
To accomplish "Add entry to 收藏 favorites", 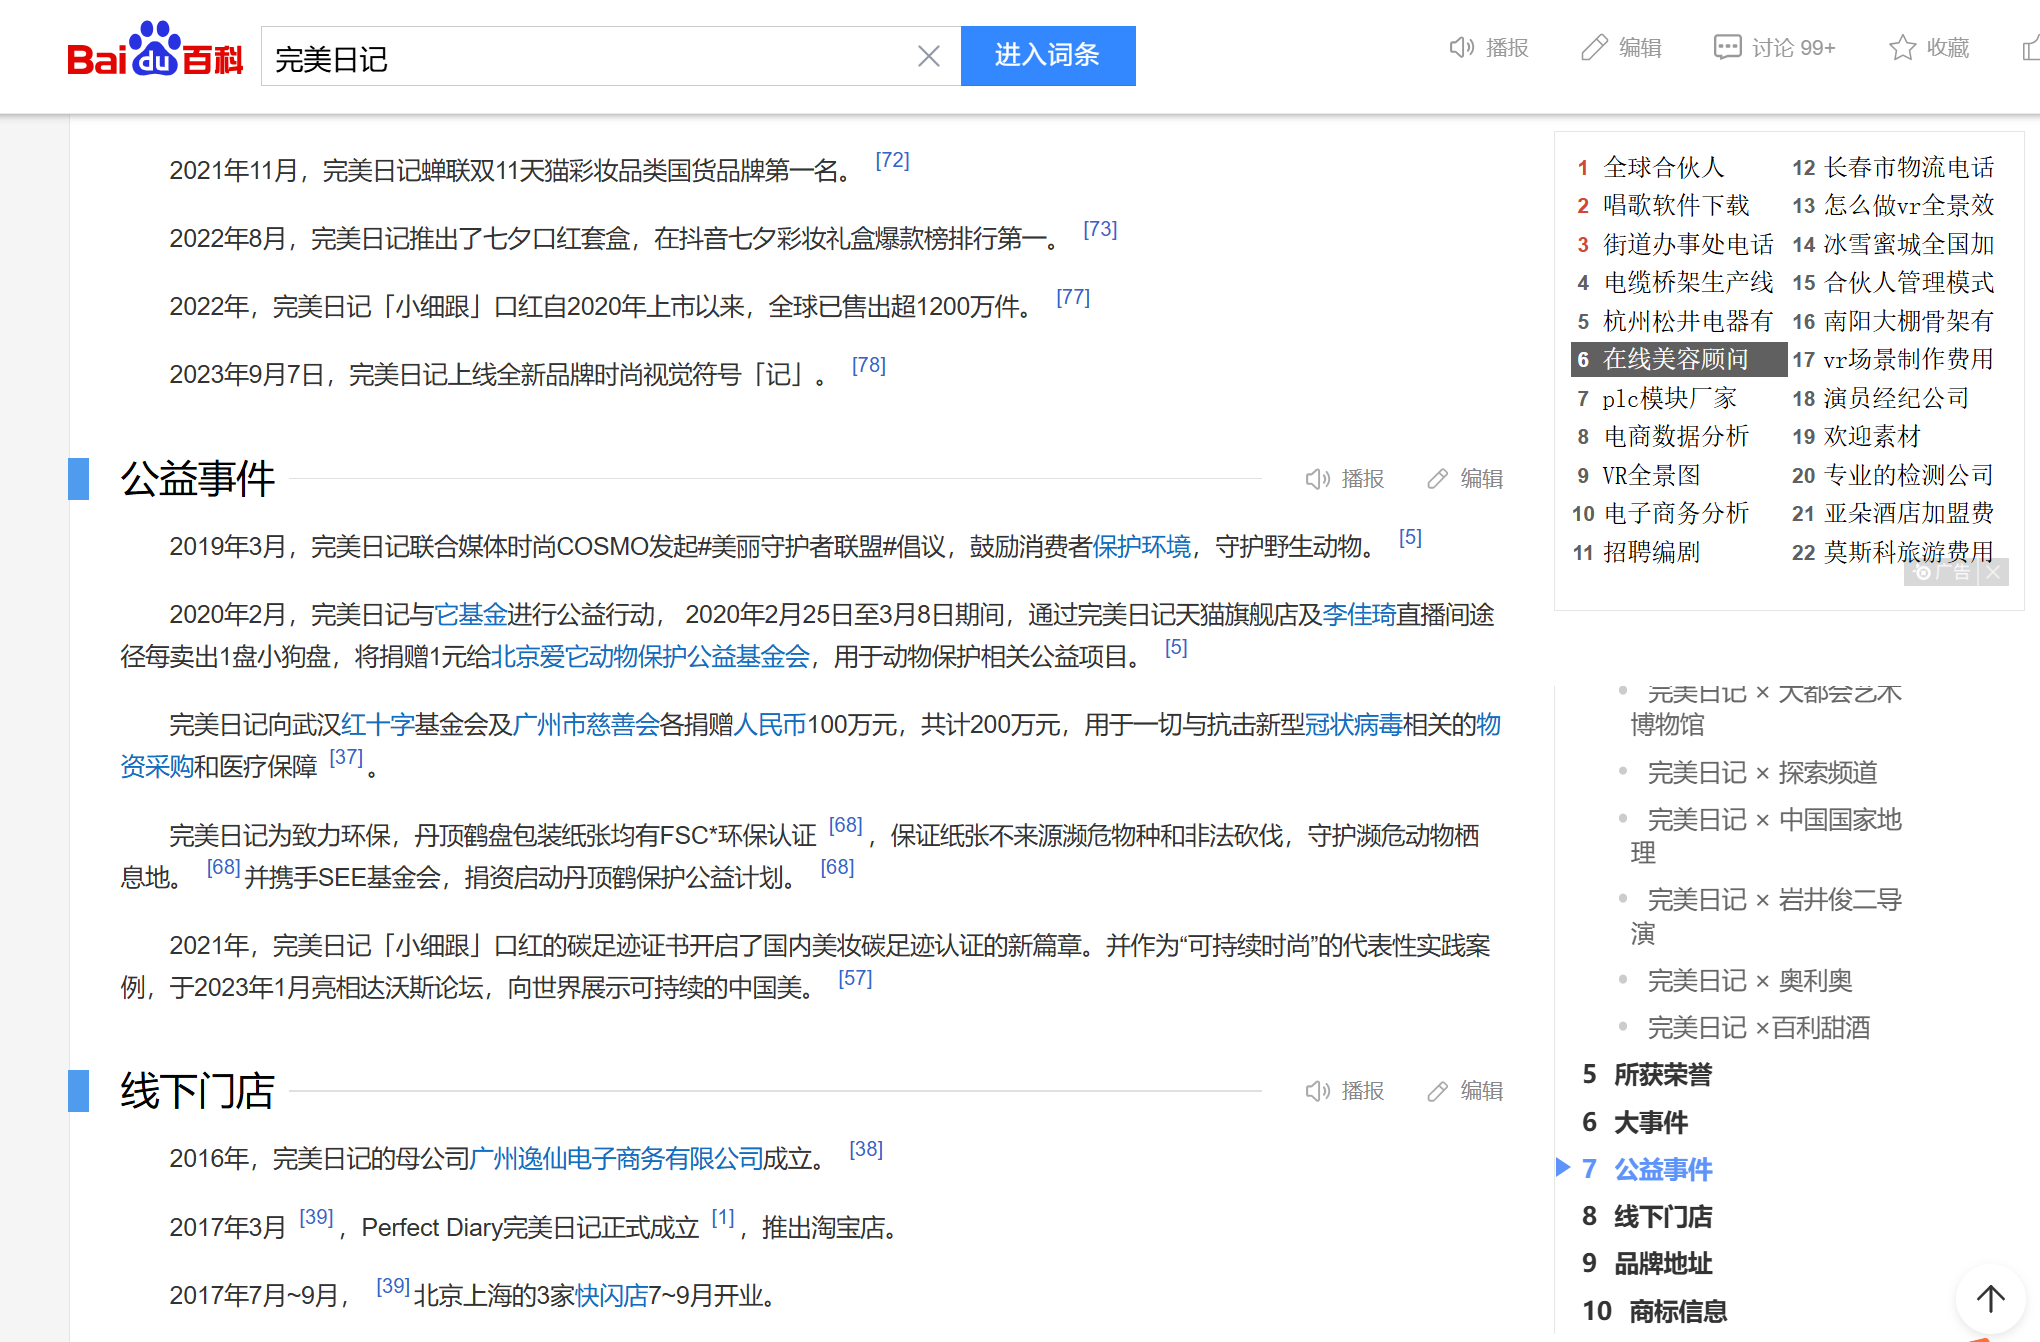I will (1929, 48).
